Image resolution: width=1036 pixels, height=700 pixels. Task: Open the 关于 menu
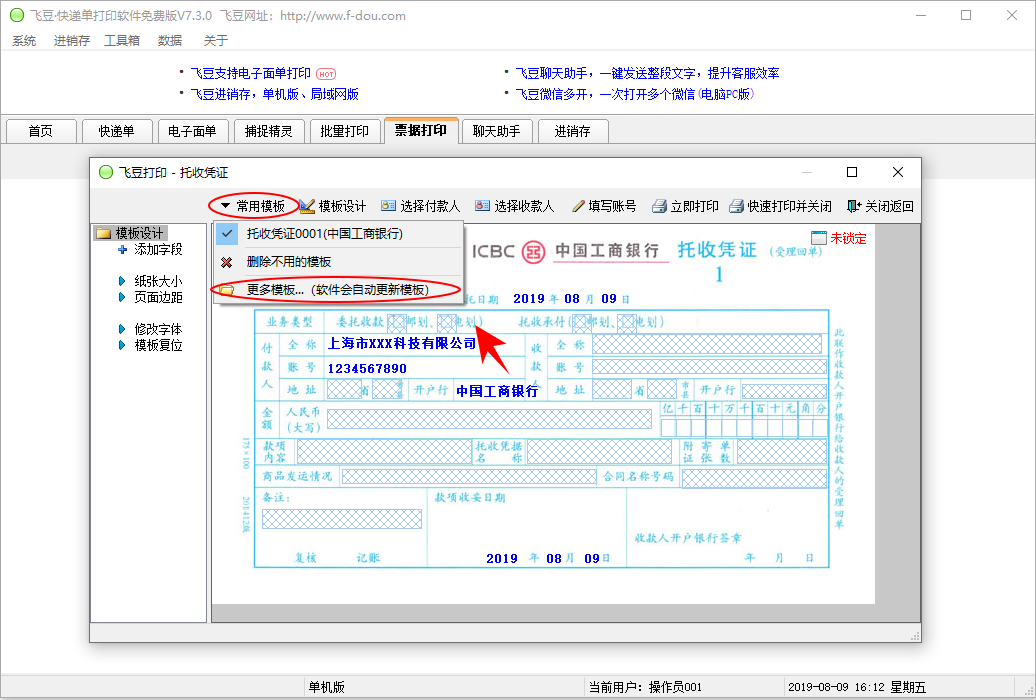215,40
